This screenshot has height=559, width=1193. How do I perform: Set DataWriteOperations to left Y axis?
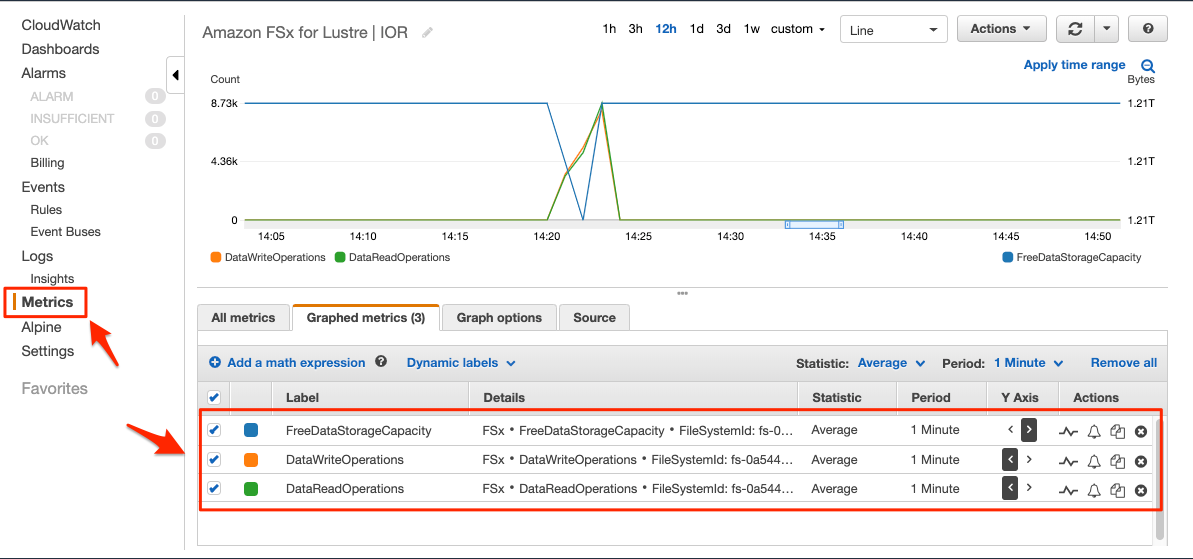[x=1010, y=459]
